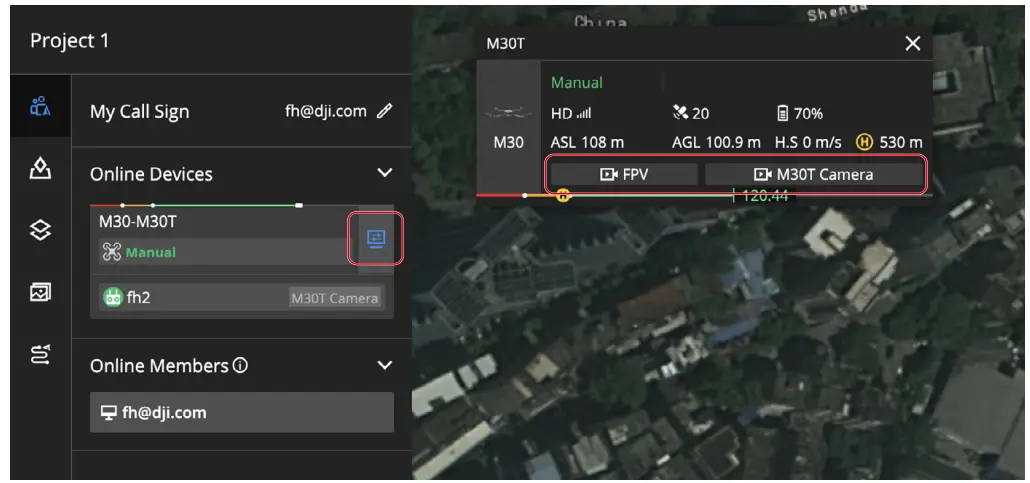
Task: Click the Project 1 title
Action: (x=70, y=41)
